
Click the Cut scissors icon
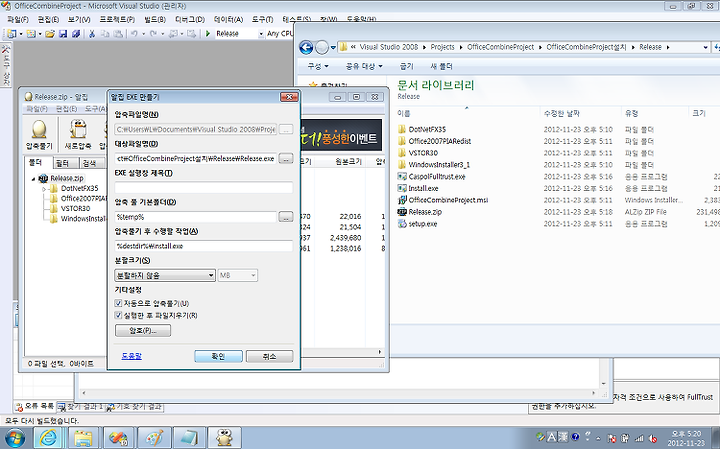pyautogui.click(x=92, y=34)
